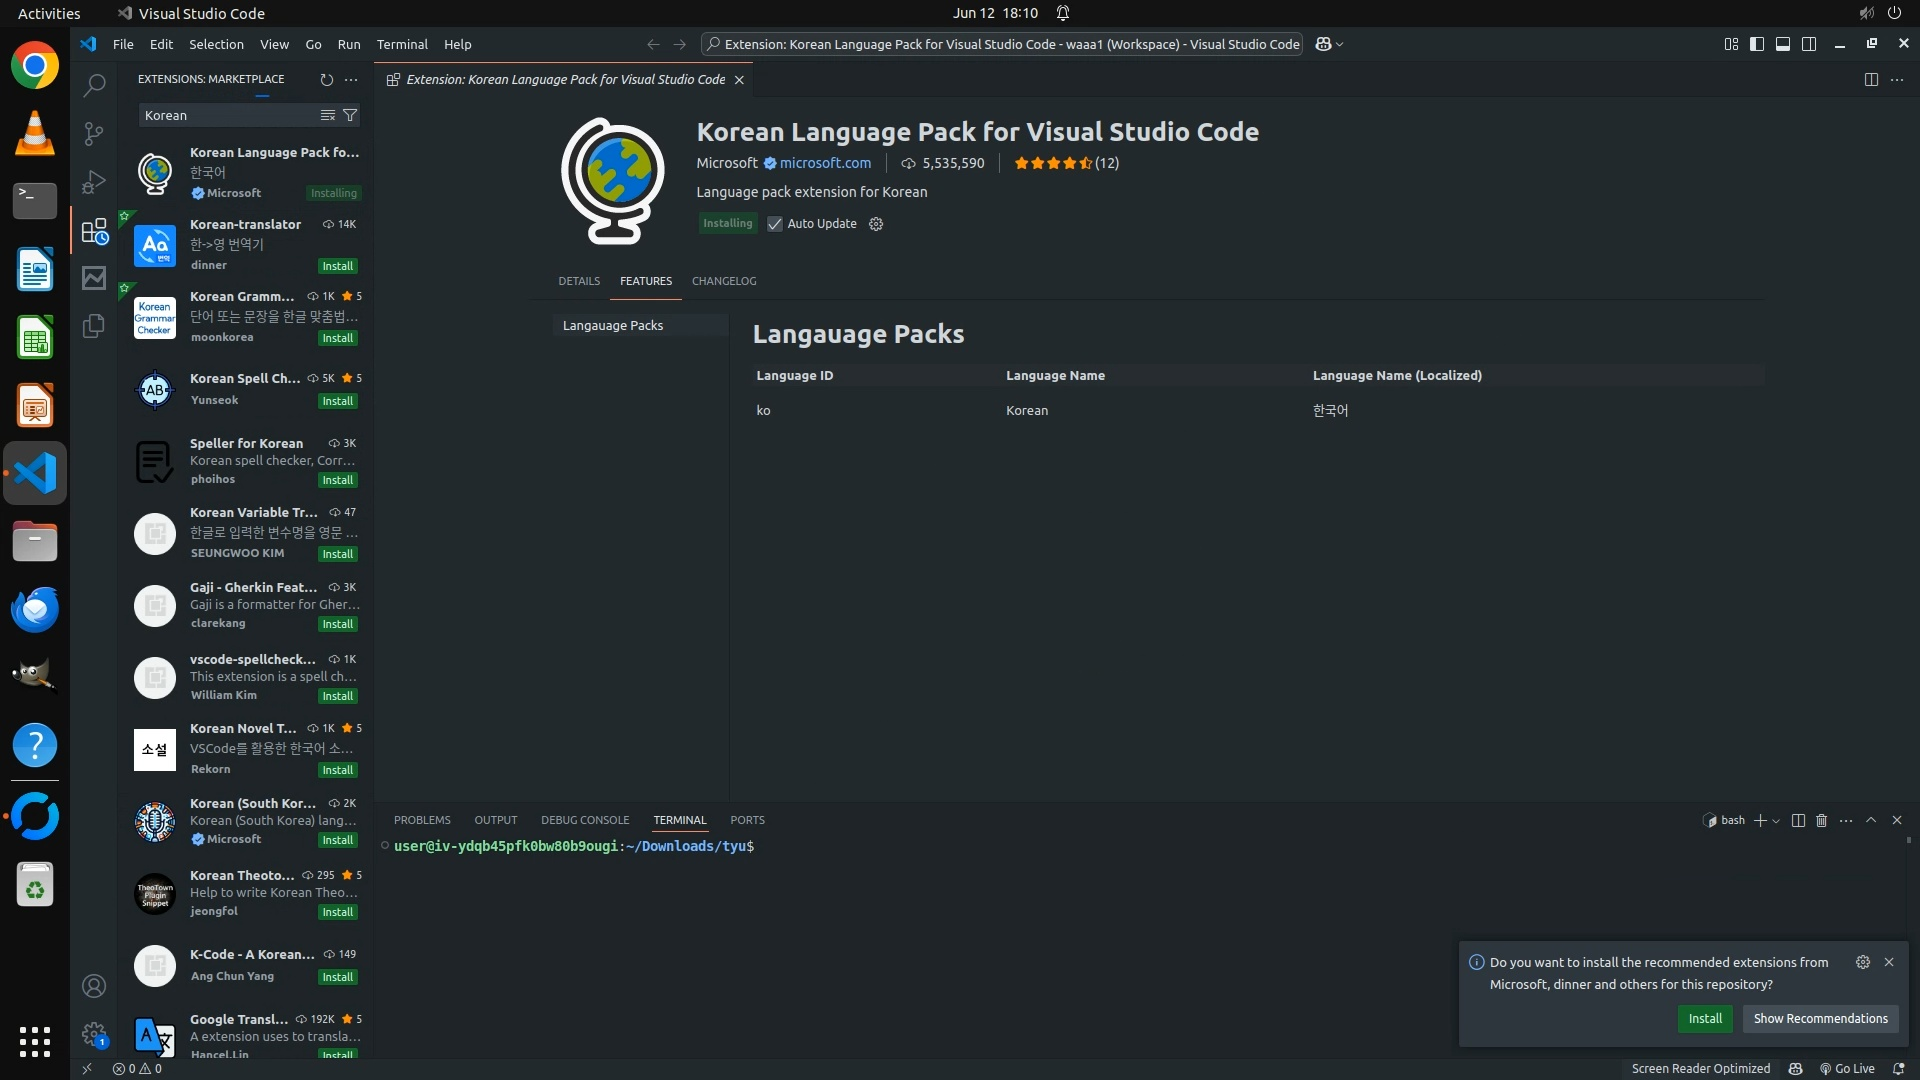Click Show Recommendations button in notification

coord(1820,1018)
